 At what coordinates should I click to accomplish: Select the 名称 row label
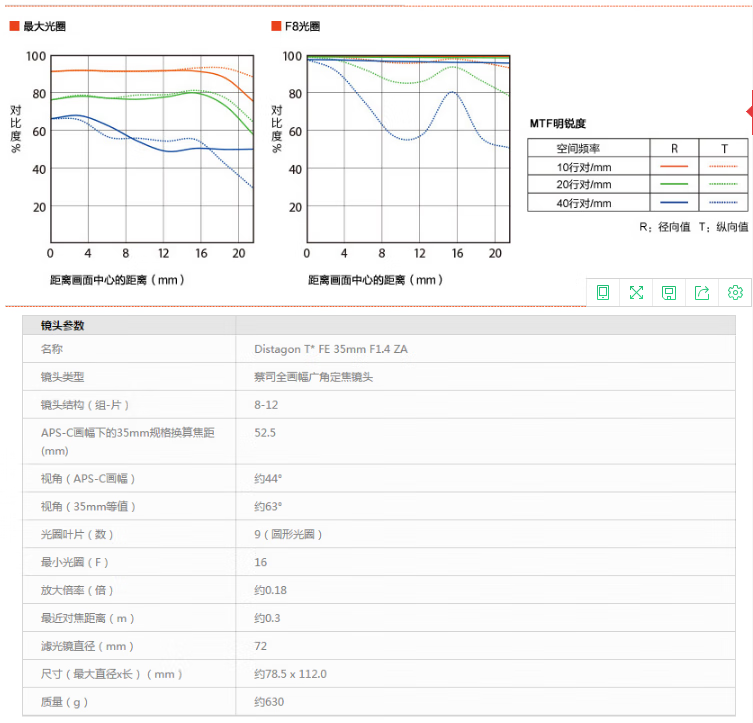[x=51, y=349]
